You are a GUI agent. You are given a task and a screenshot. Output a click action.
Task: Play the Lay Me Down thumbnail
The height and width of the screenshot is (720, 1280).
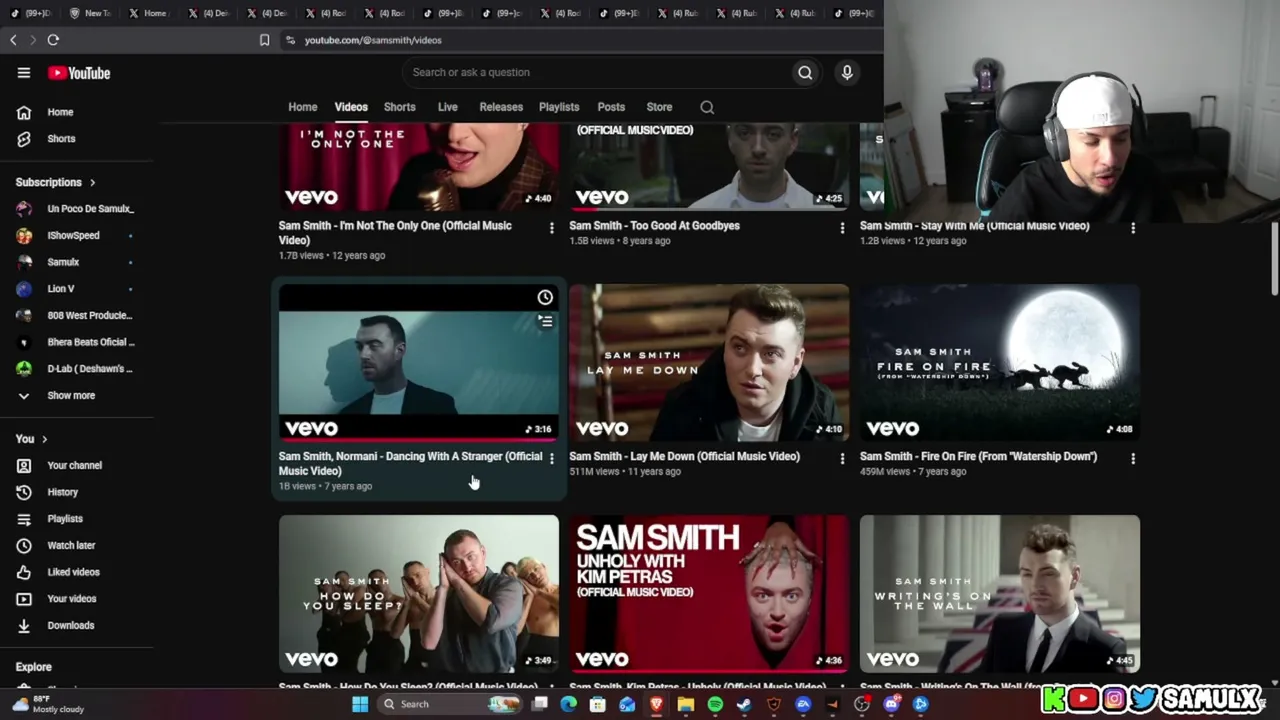coord(709,362)
